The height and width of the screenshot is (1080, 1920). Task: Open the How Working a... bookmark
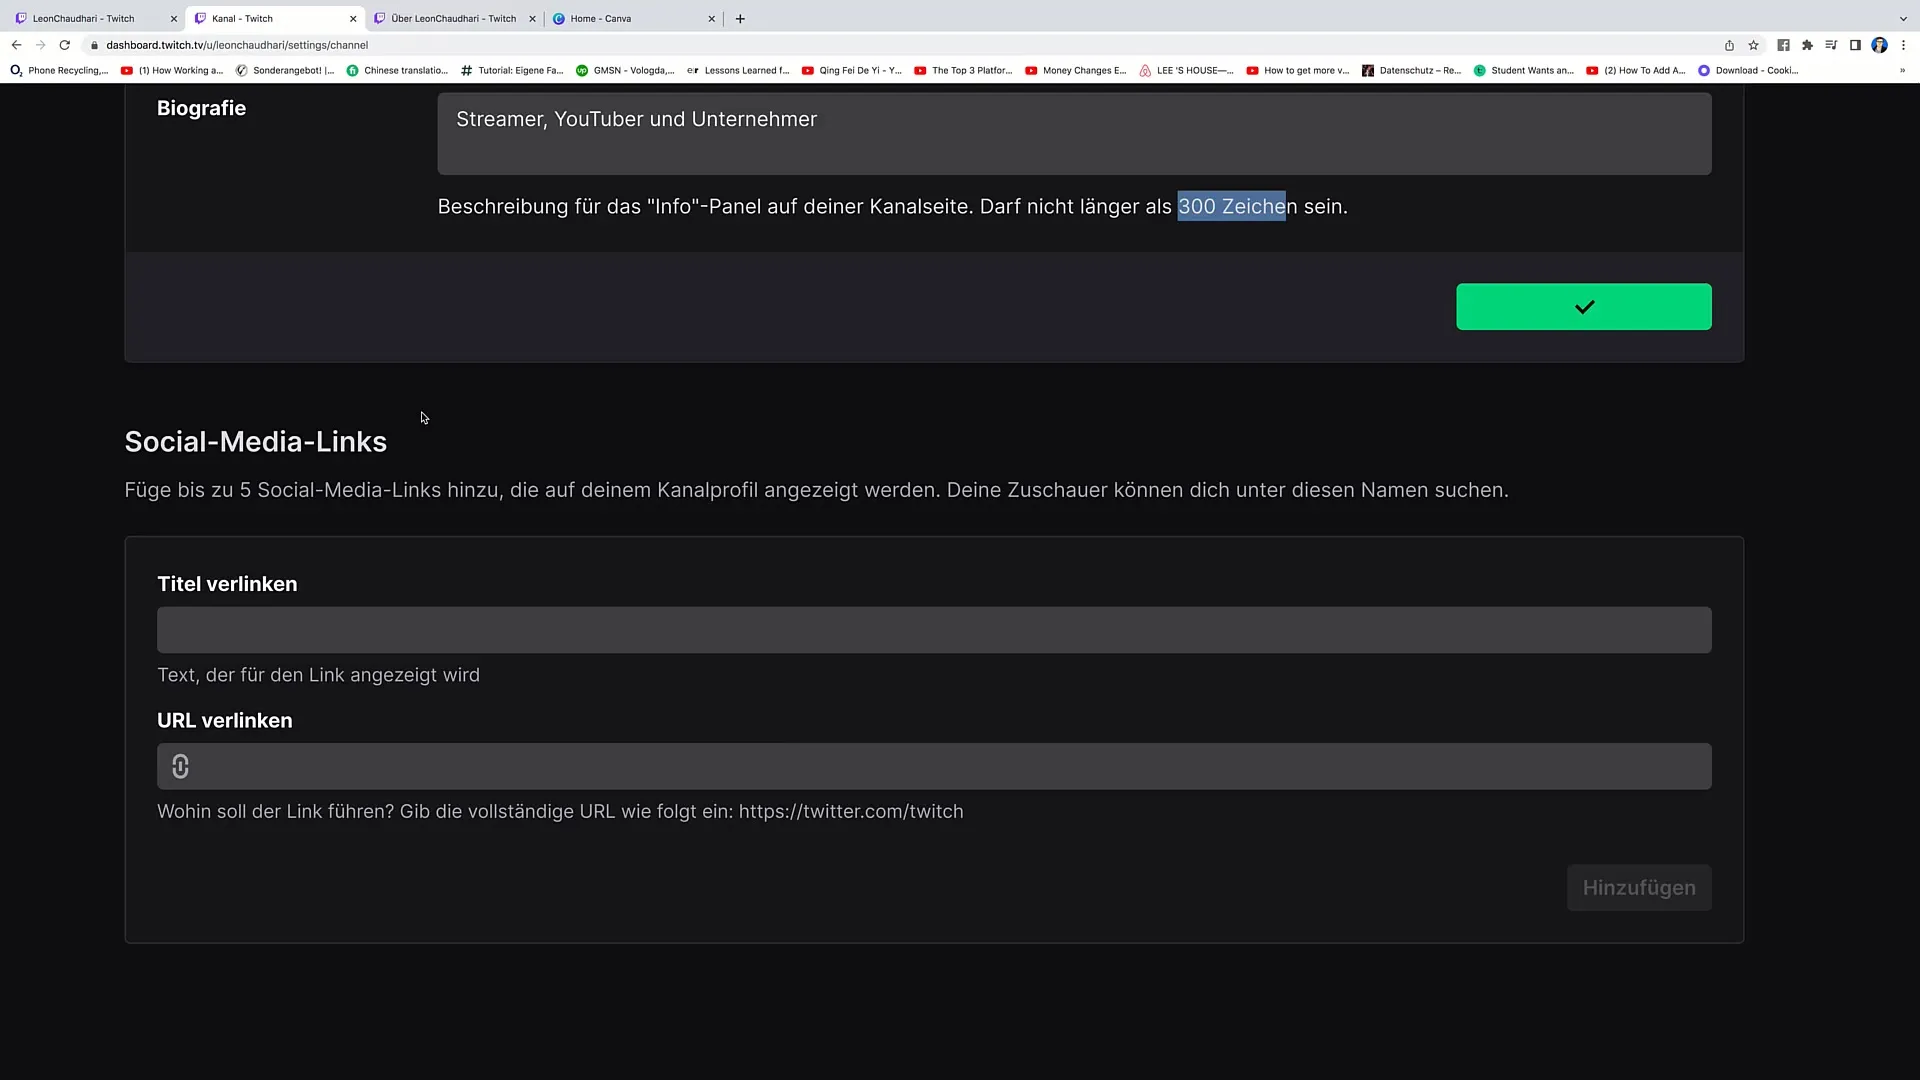(x=172, y=70)
